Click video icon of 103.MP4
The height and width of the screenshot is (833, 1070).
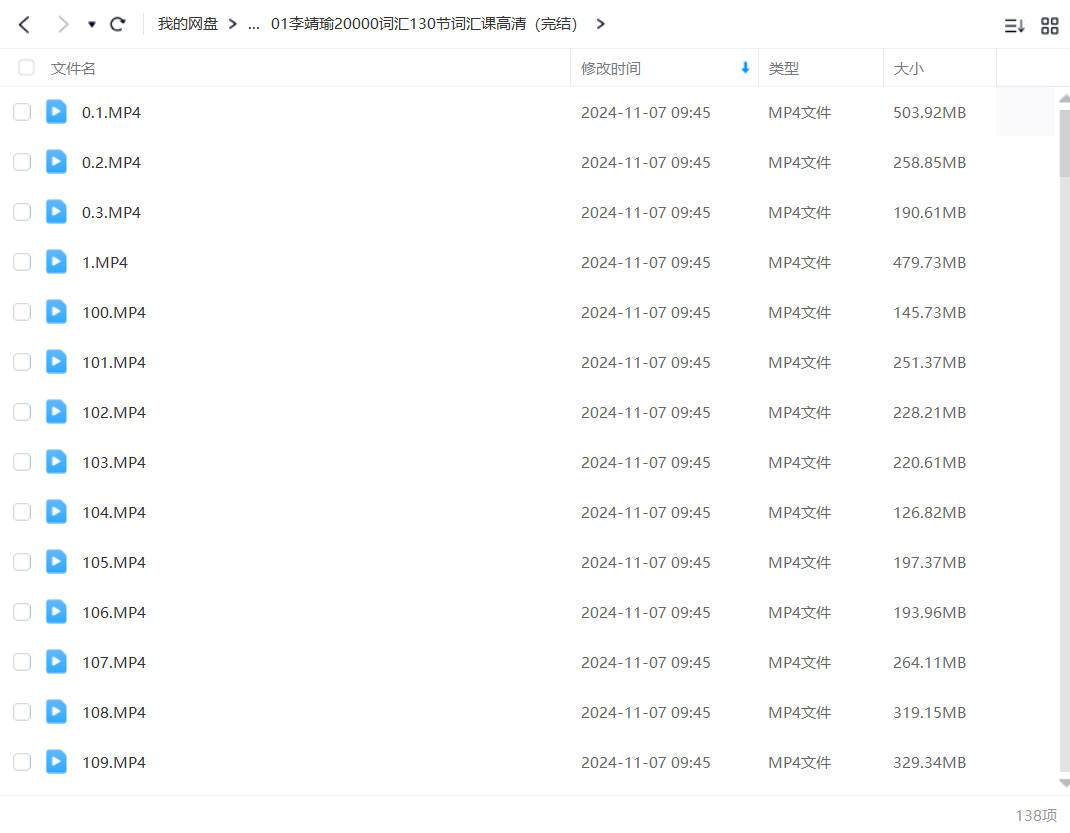(57, 462)
